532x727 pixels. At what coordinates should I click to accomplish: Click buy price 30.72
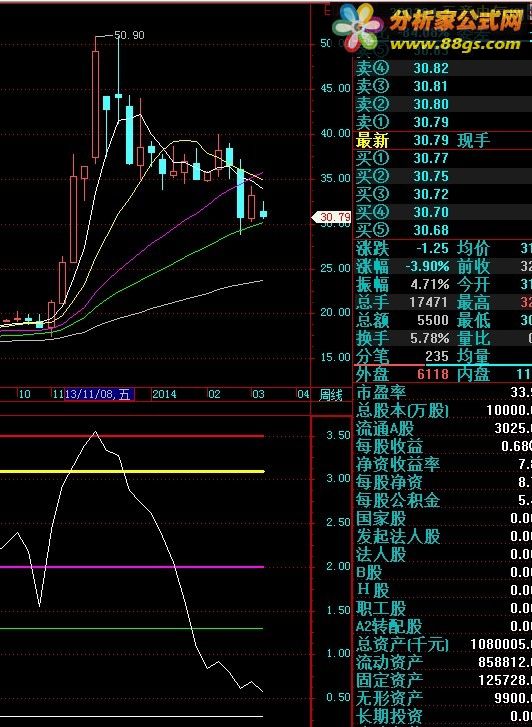[x=431, y=194]
